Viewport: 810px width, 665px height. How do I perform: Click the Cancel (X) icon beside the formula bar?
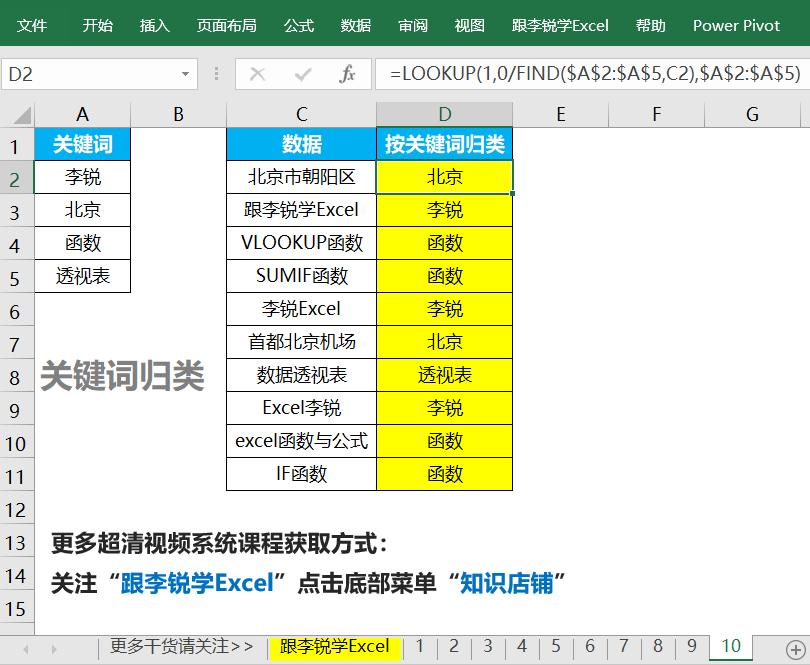click(255, 74)
